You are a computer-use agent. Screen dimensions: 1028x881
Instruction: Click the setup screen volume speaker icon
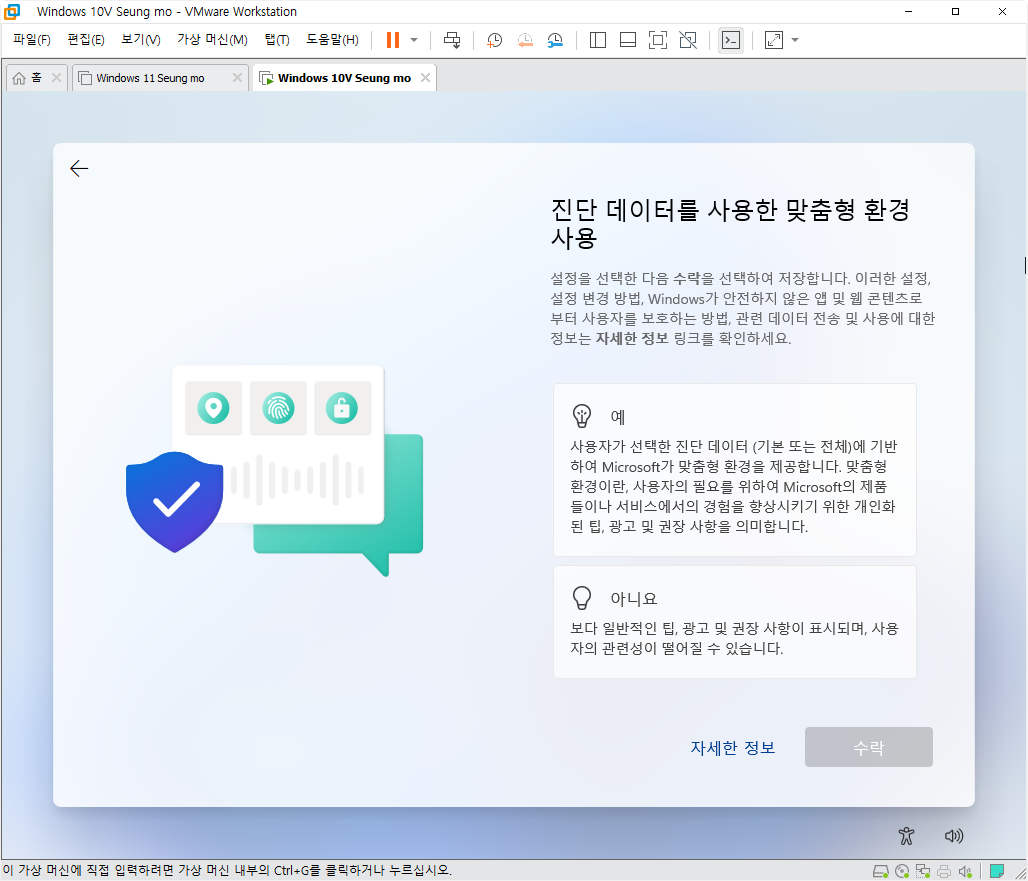point(954,836)
